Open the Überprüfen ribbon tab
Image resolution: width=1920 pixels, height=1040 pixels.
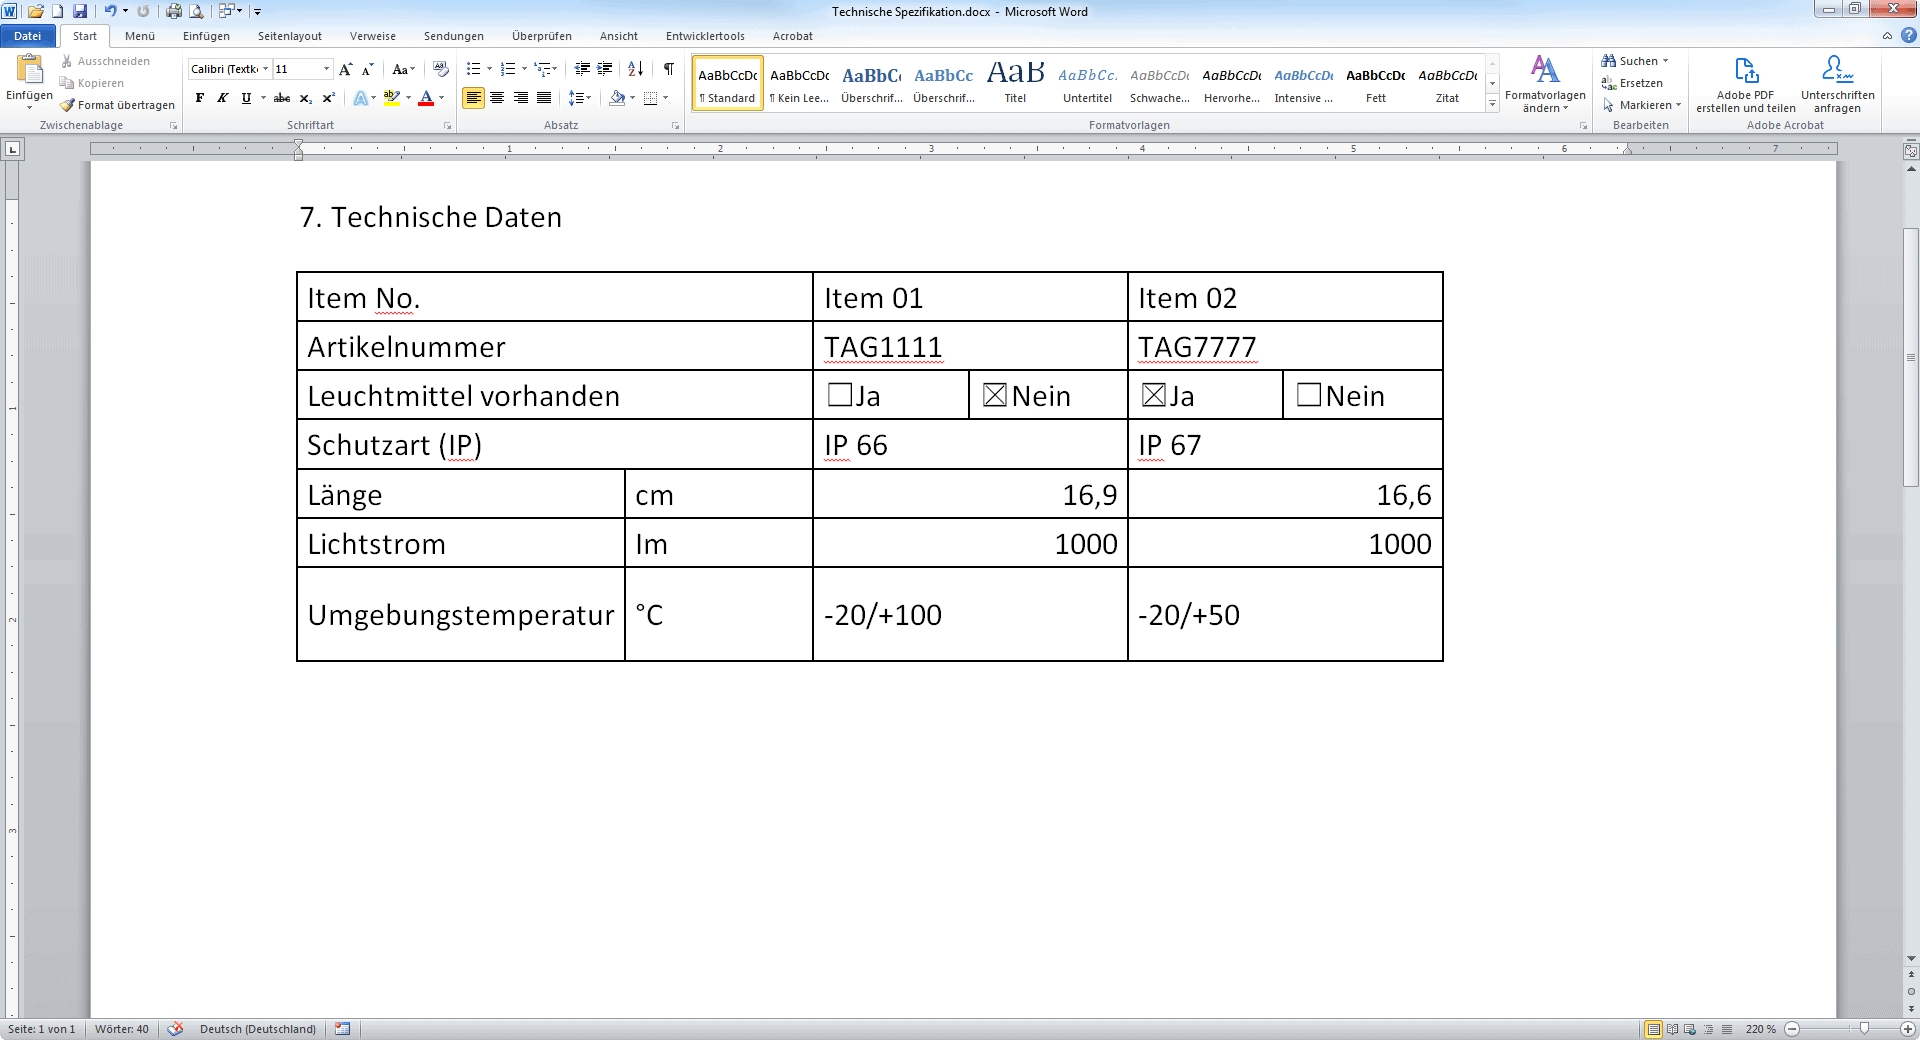tap(541, 36)
